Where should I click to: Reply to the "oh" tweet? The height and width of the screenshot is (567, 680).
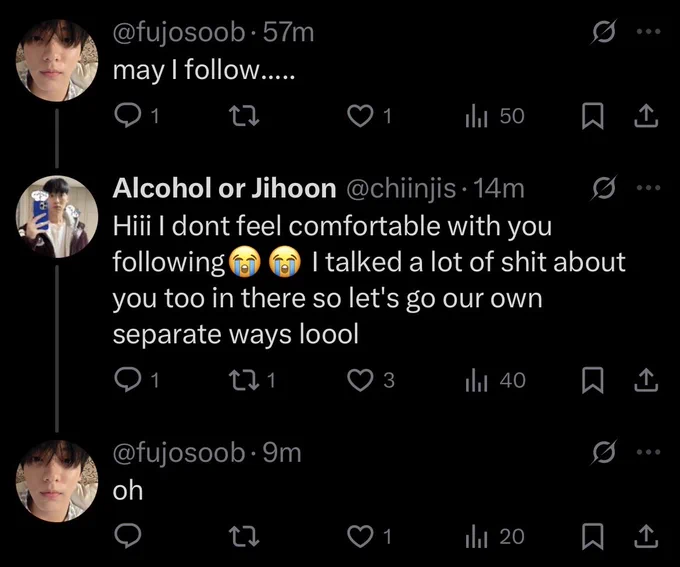(128, 536)
